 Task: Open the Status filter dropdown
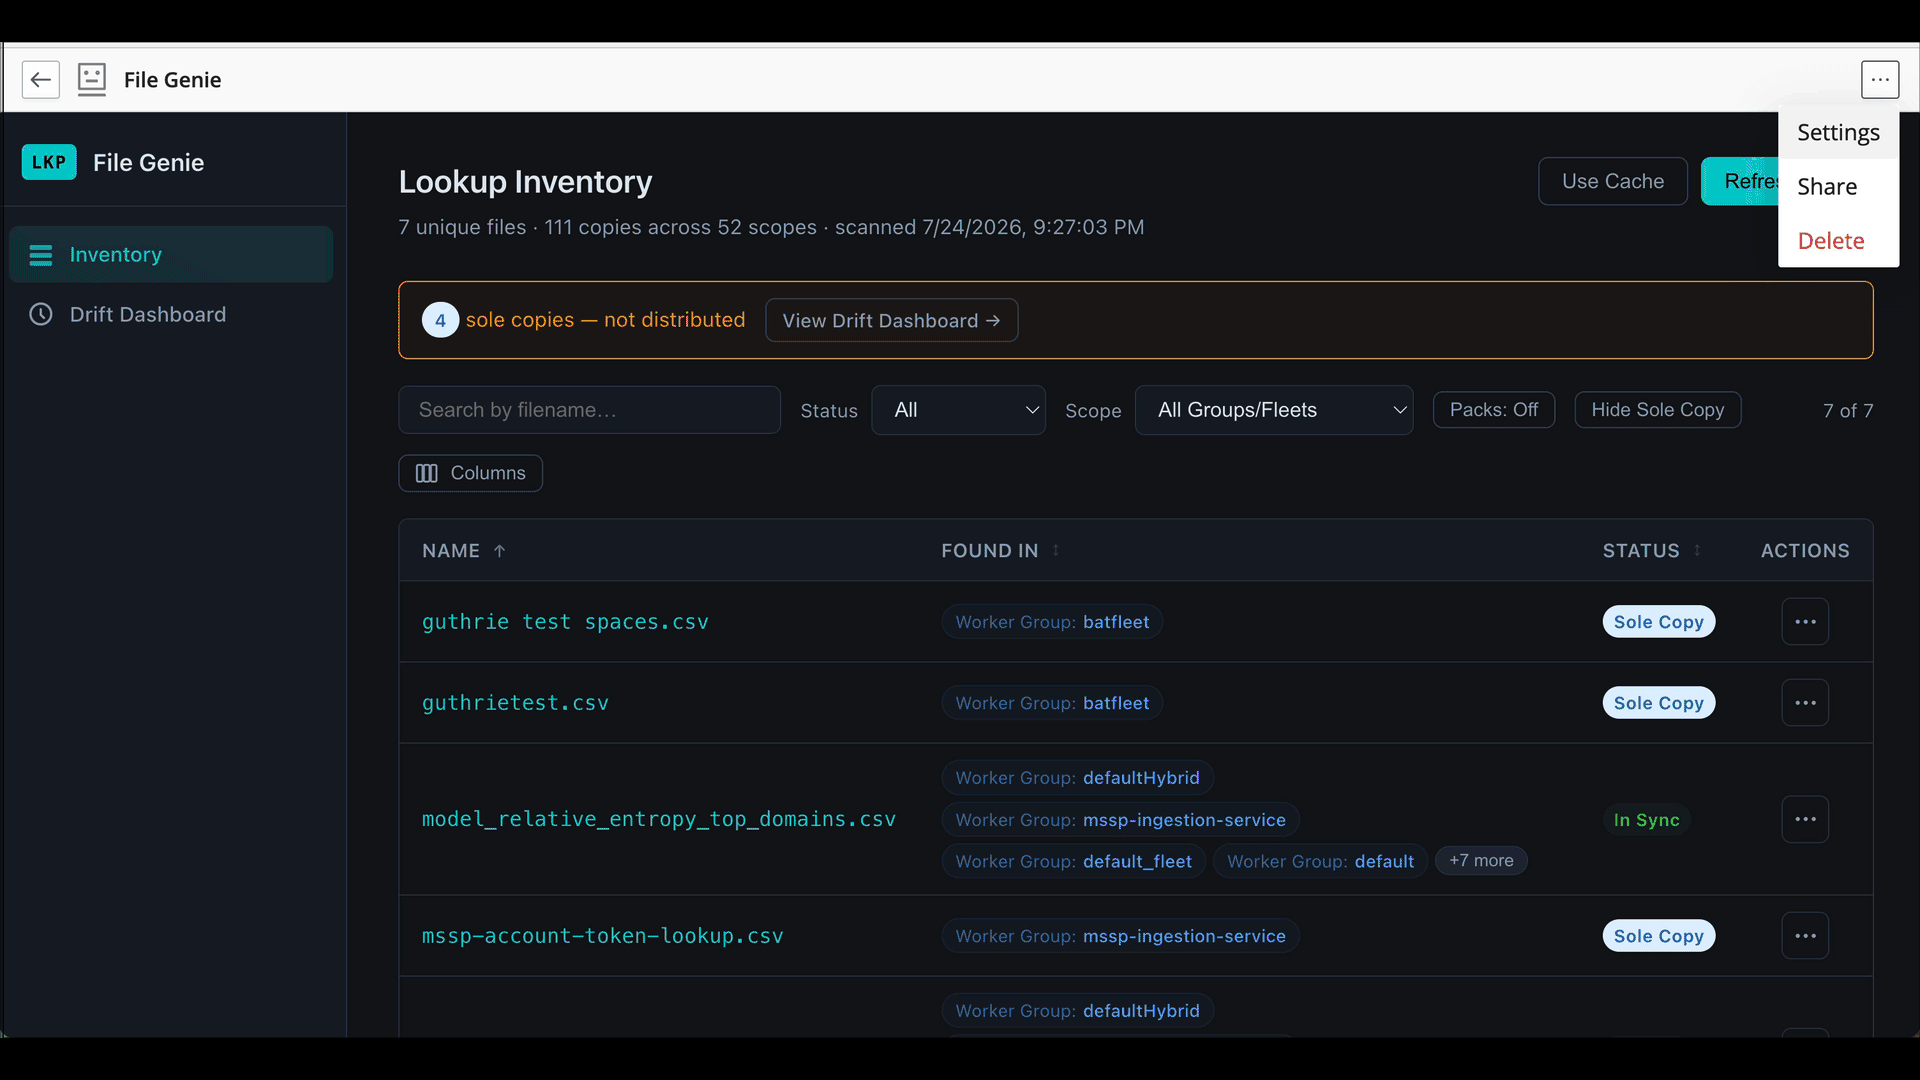tap(958, 410)
